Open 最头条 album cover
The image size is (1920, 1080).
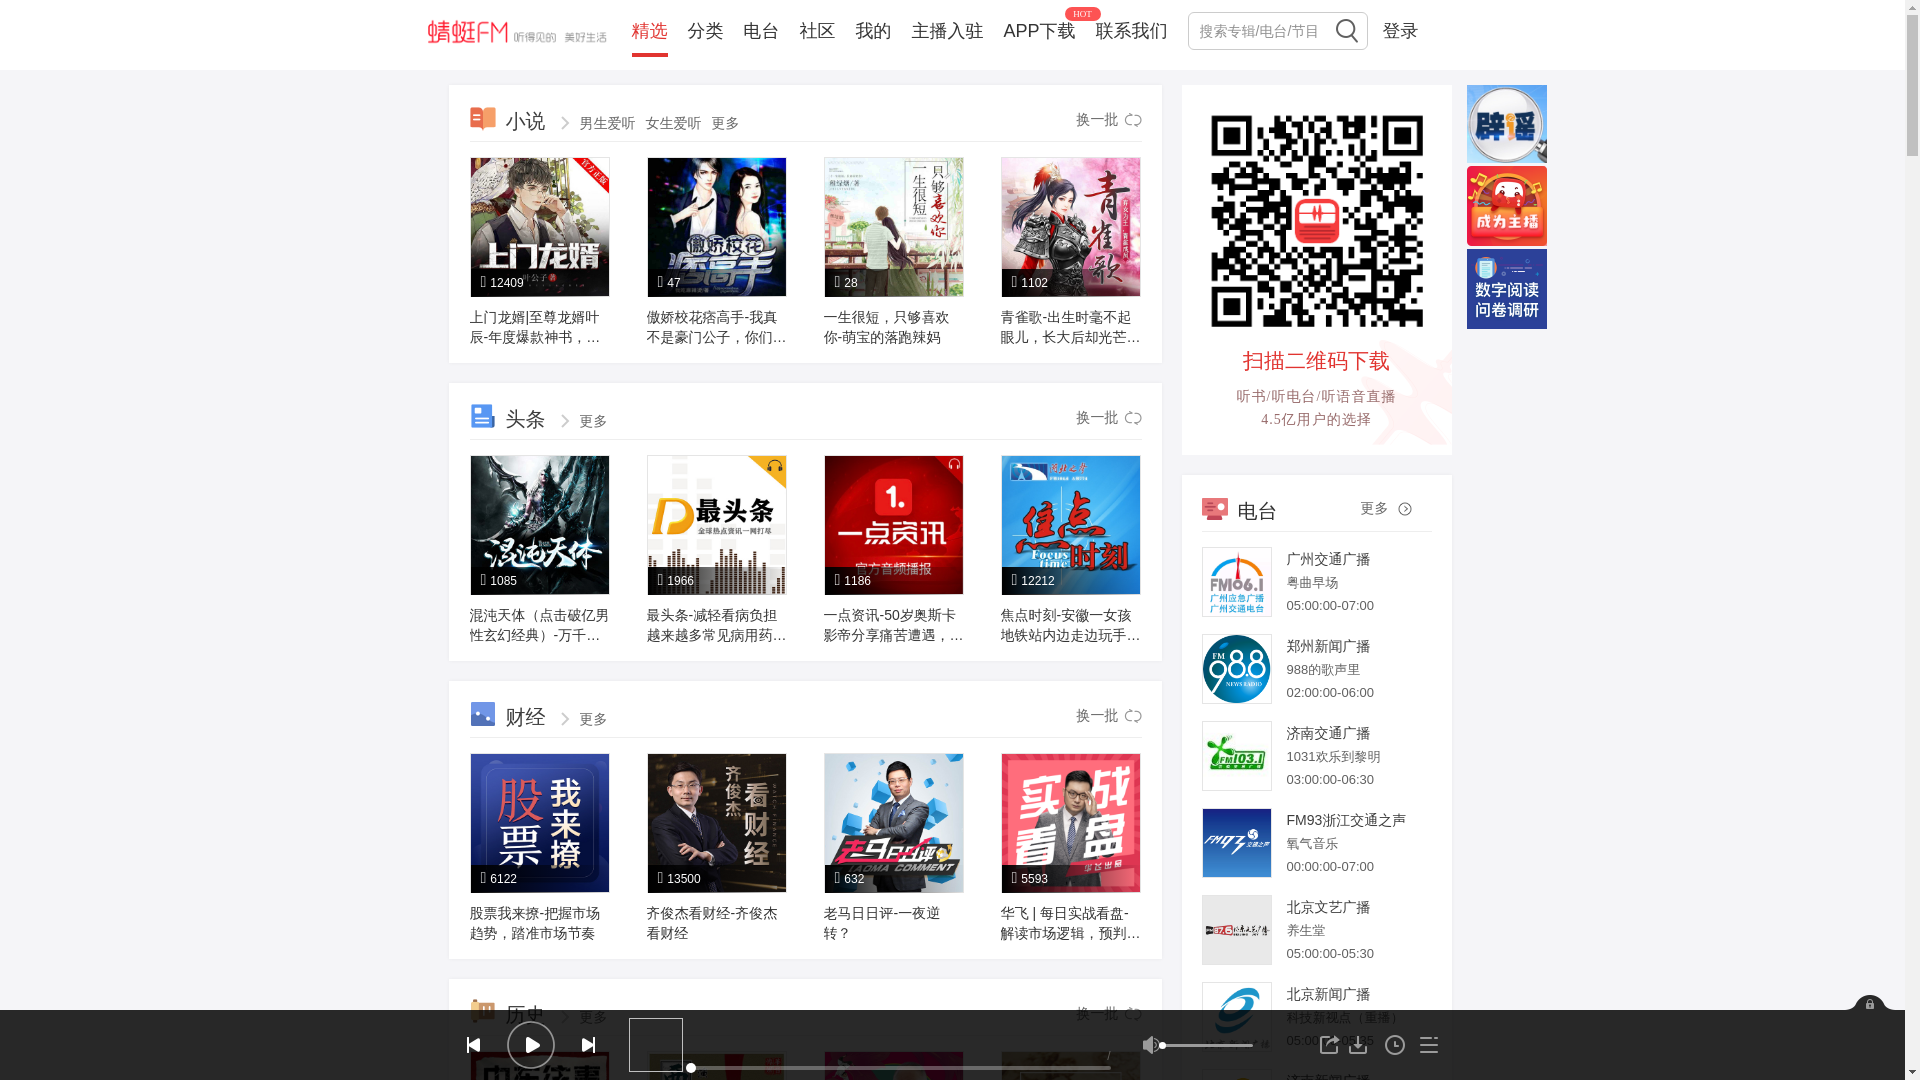716,525
